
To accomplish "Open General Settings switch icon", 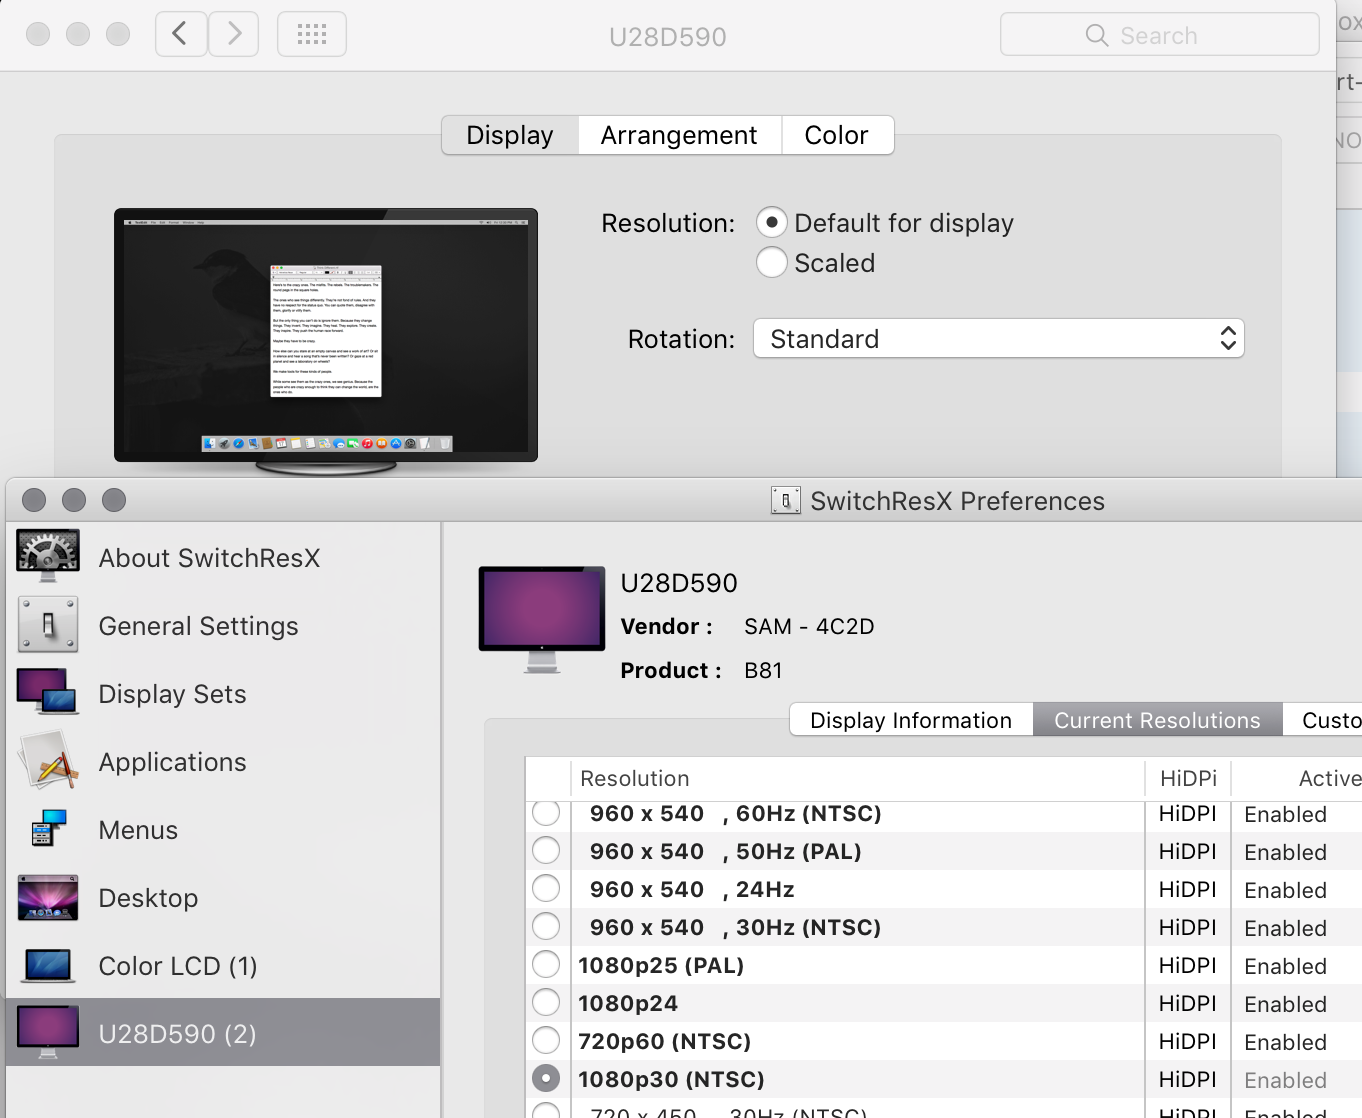I will [48, 625].
